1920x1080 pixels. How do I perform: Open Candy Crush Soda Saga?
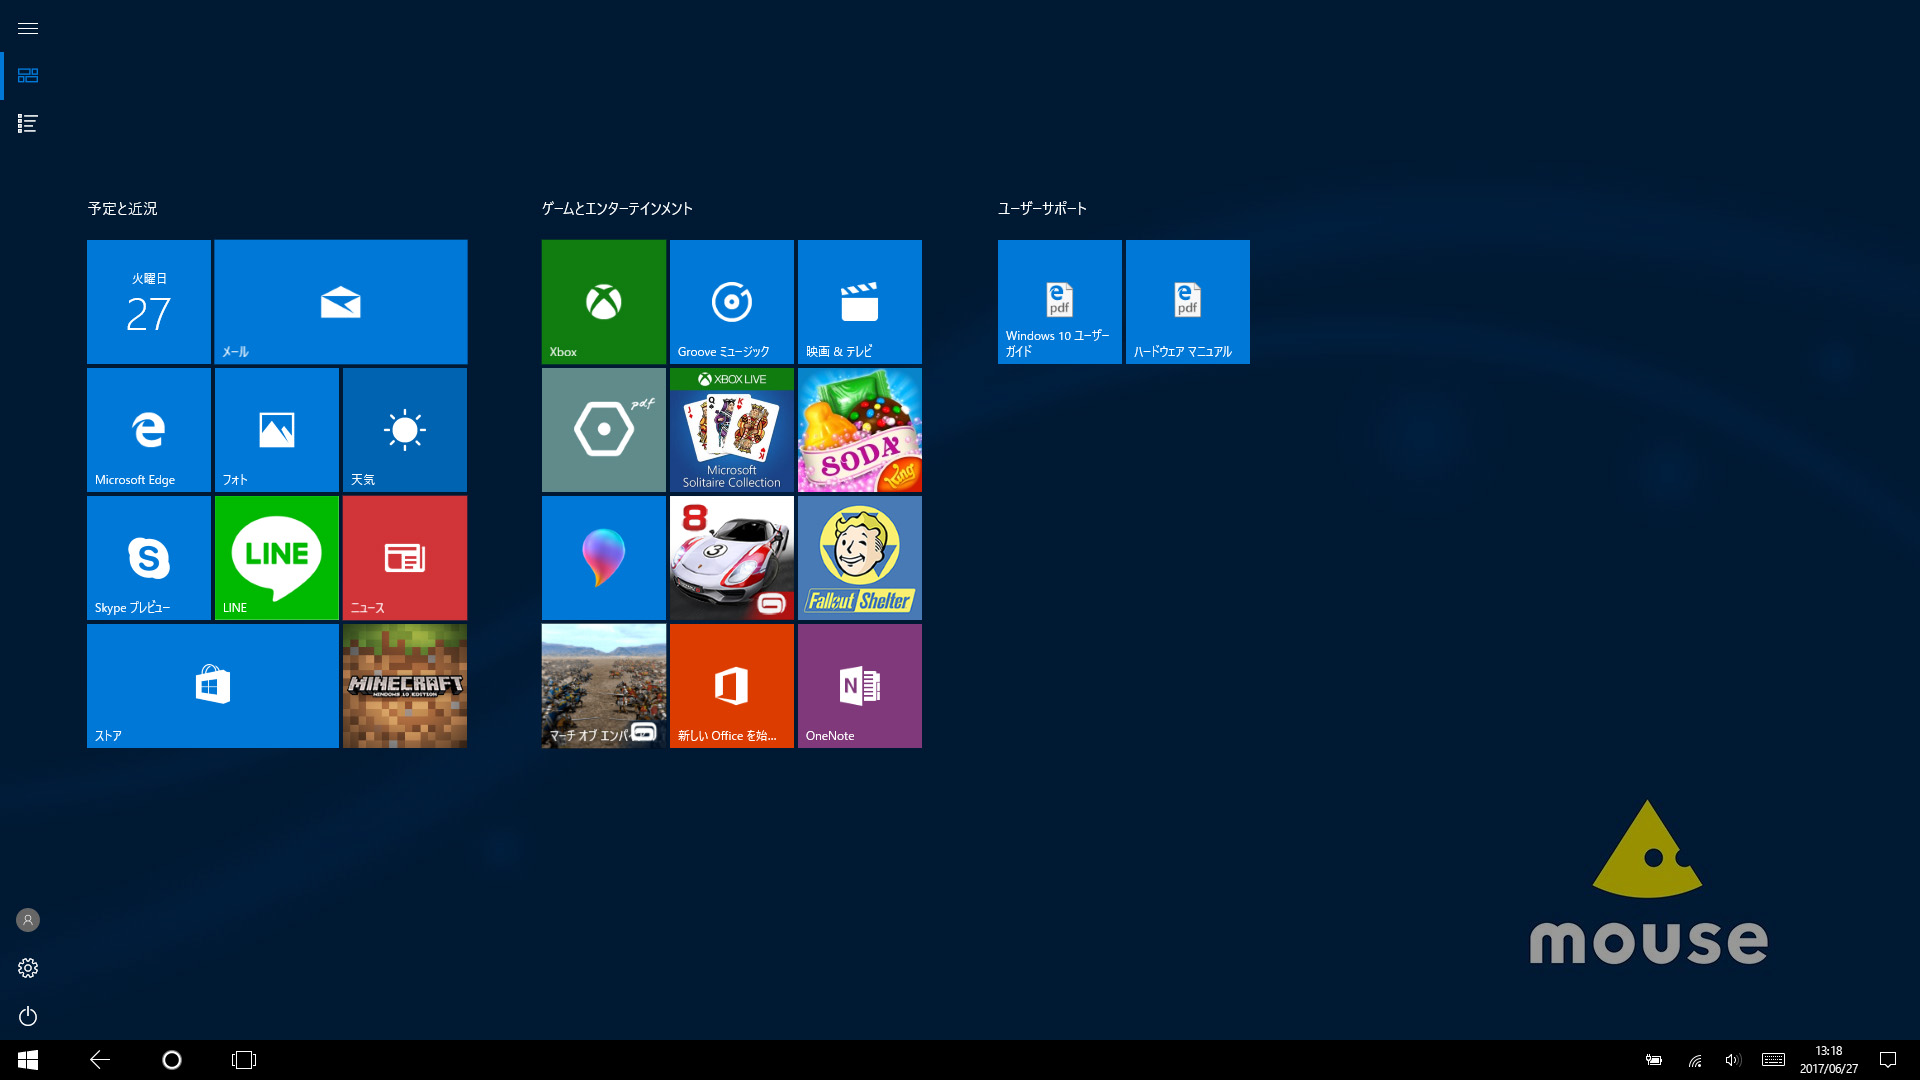(x=858, y=429)
